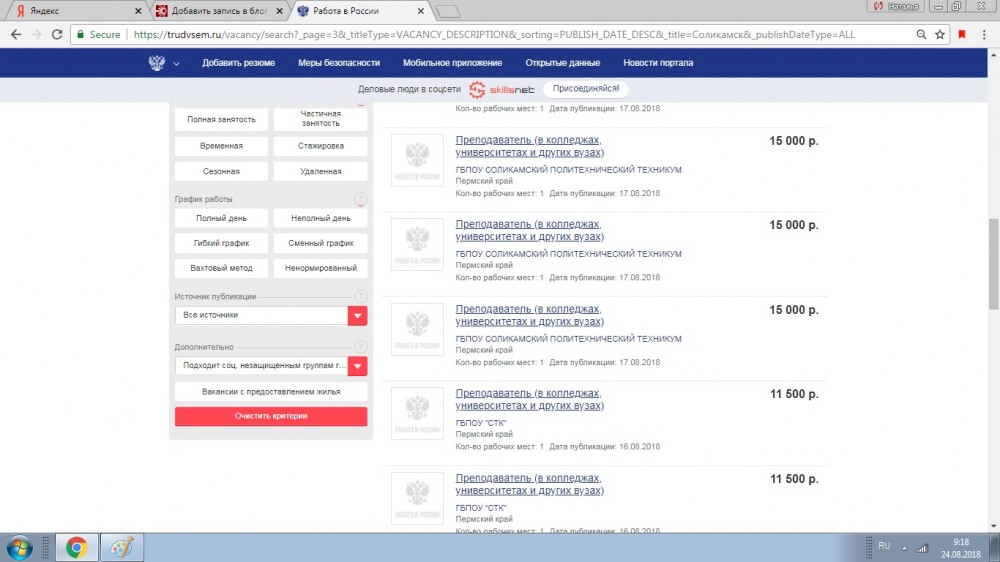Expand the Все источники dropdown

point(357,315)
